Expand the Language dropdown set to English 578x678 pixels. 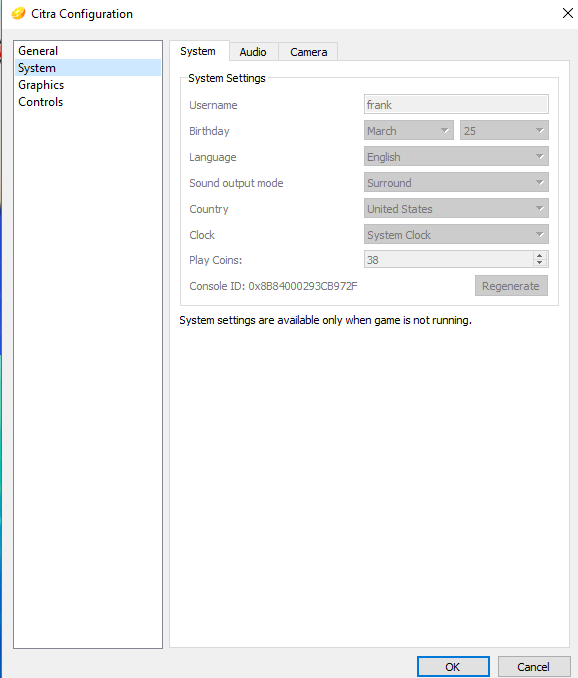click(x=456, y=157)
